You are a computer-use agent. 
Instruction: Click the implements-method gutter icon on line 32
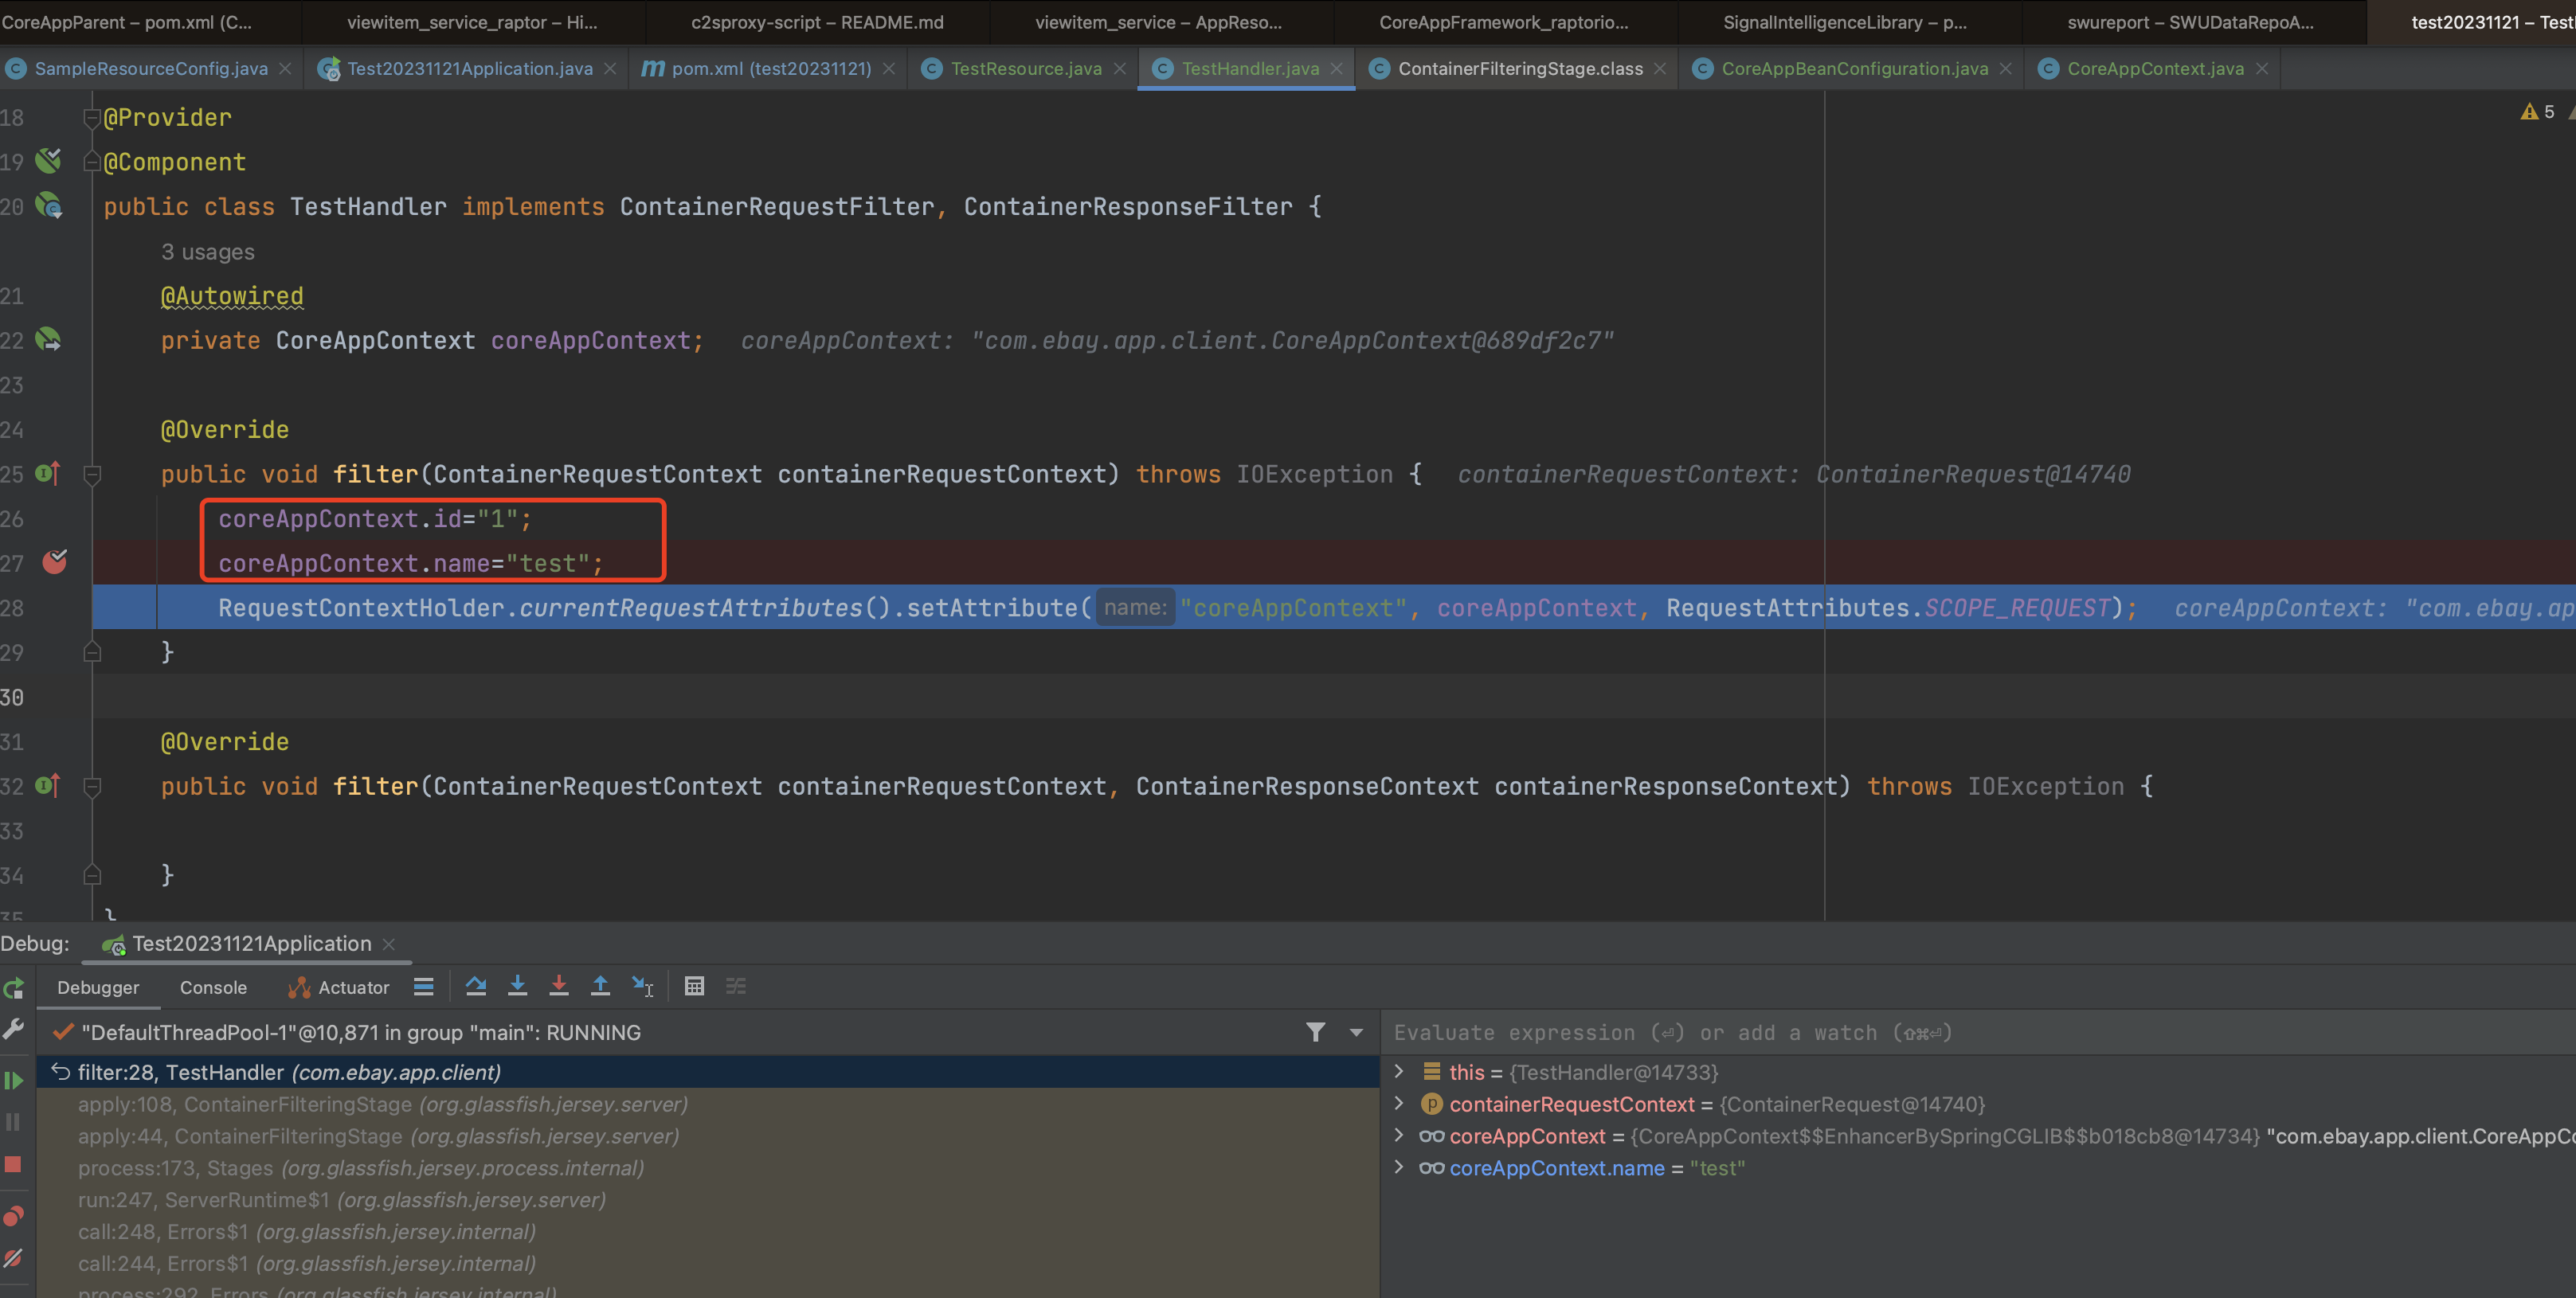(48, 785)
